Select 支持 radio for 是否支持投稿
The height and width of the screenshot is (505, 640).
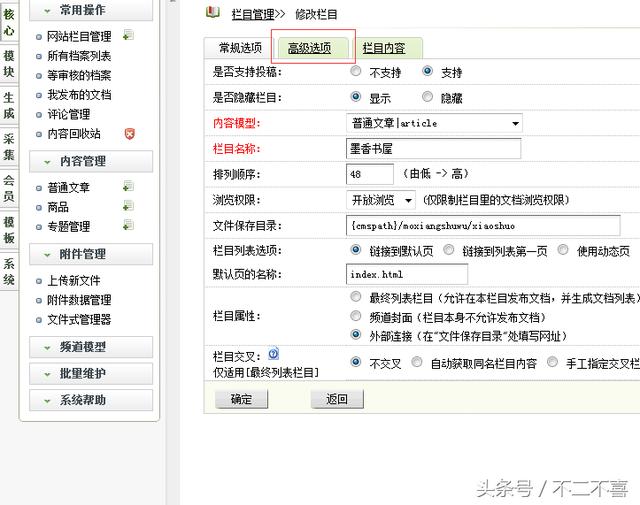click(x=427, y=71)
